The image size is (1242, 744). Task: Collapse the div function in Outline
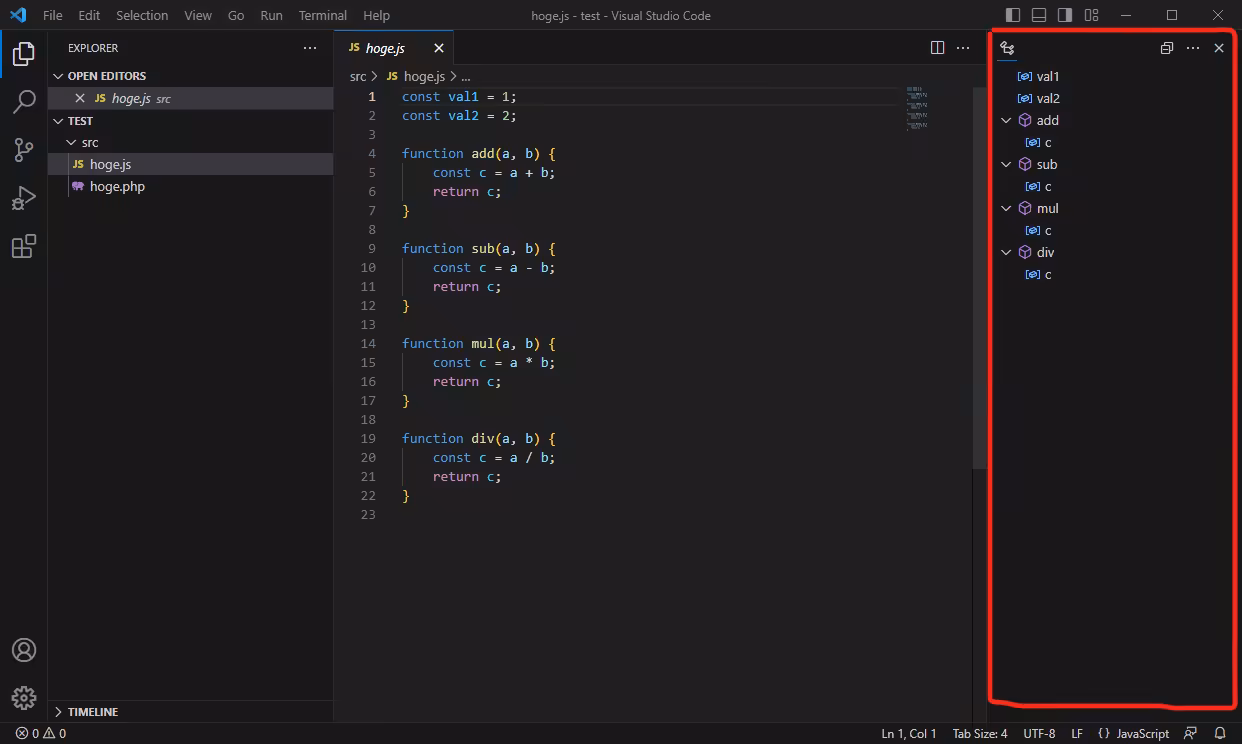click(x=1007, y=252)
